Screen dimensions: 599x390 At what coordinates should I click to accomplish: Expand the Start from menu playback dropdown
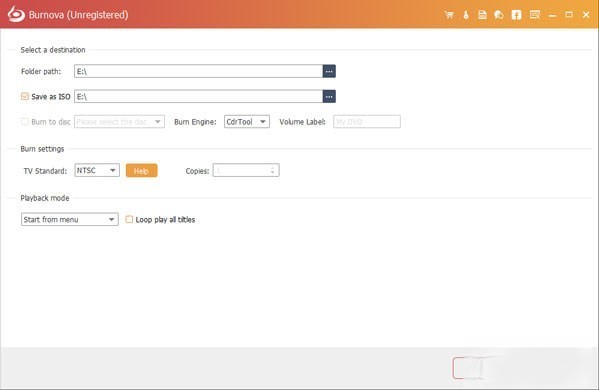tap(70, 219)
